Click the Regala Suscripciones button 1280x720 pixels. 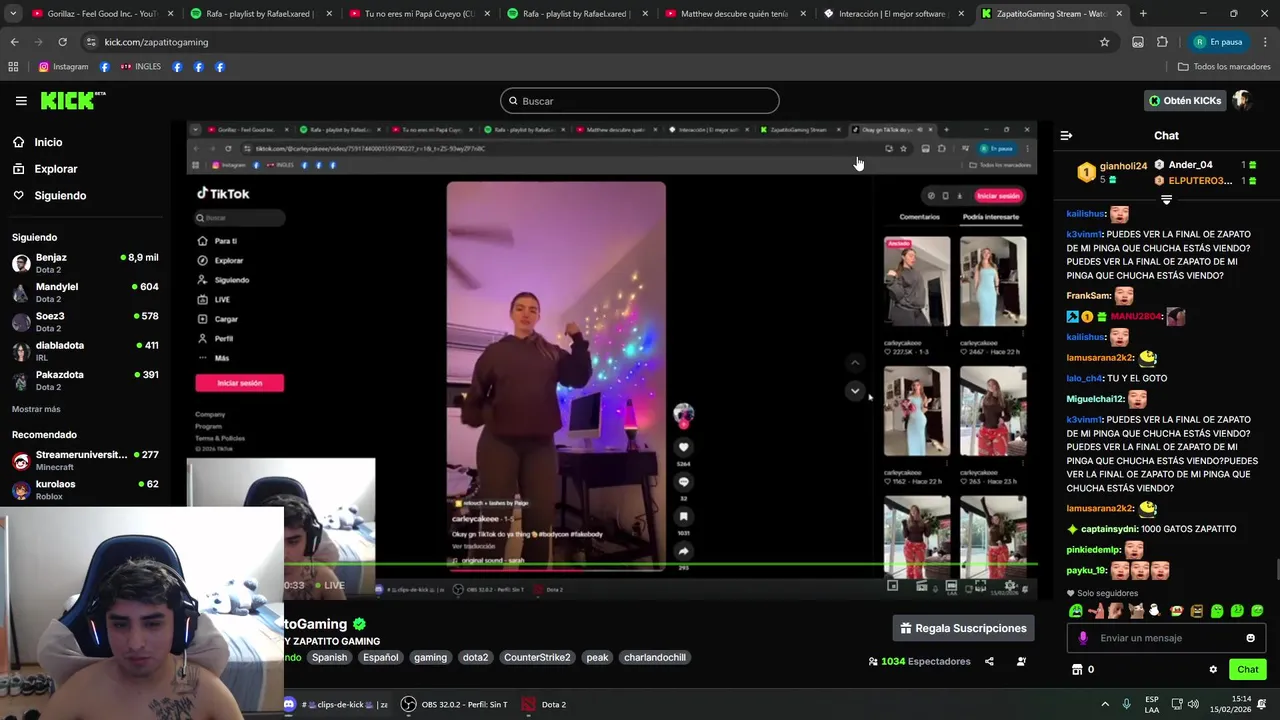tap(963, 628)
